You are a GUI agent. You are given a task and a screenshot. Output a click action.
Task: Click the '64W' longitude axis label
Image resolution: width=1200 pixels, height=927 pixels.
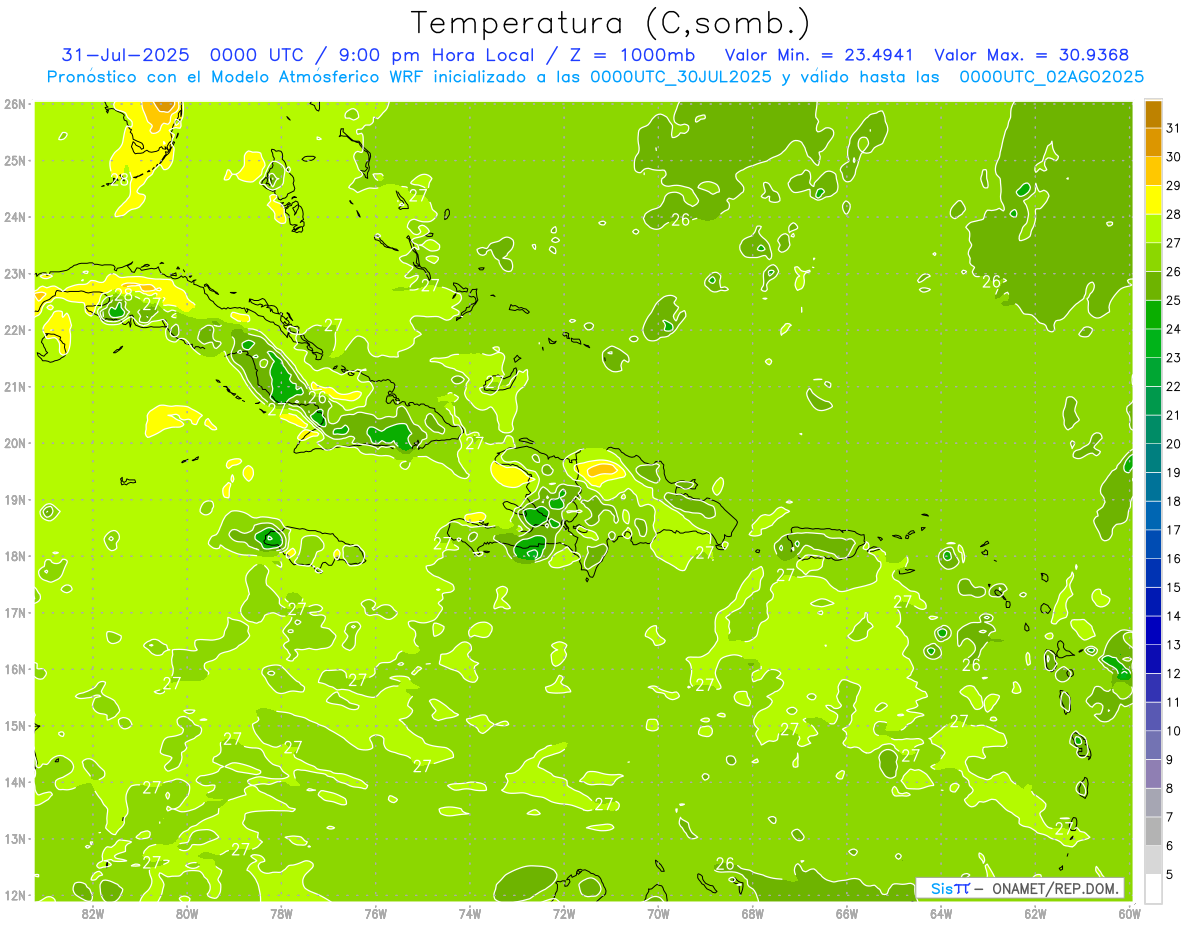pyautogui.click(x=941, y=913)
